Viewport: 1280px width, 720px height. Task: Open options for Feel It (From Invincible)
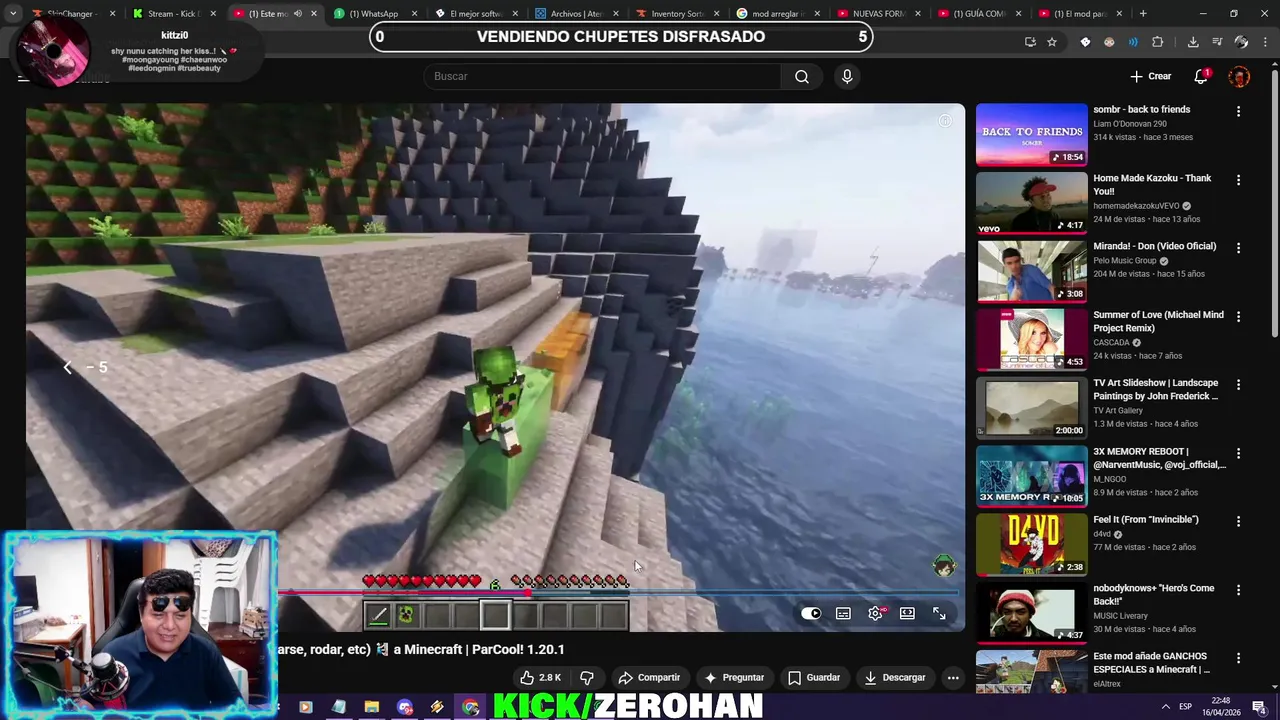1239,522
